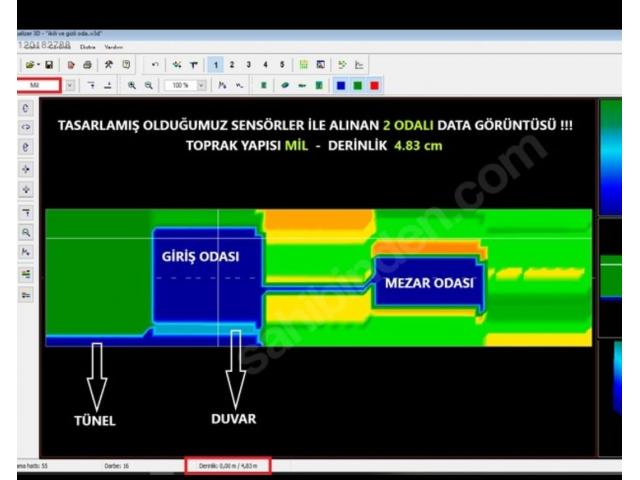Click the green top view icon

(x=264, y=85)
